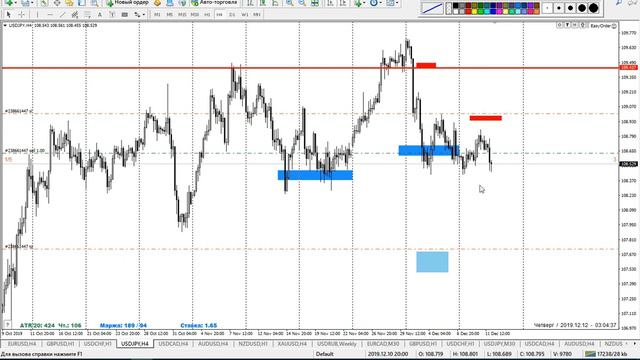Toggle Auto-trading on or off

point(214,3)
